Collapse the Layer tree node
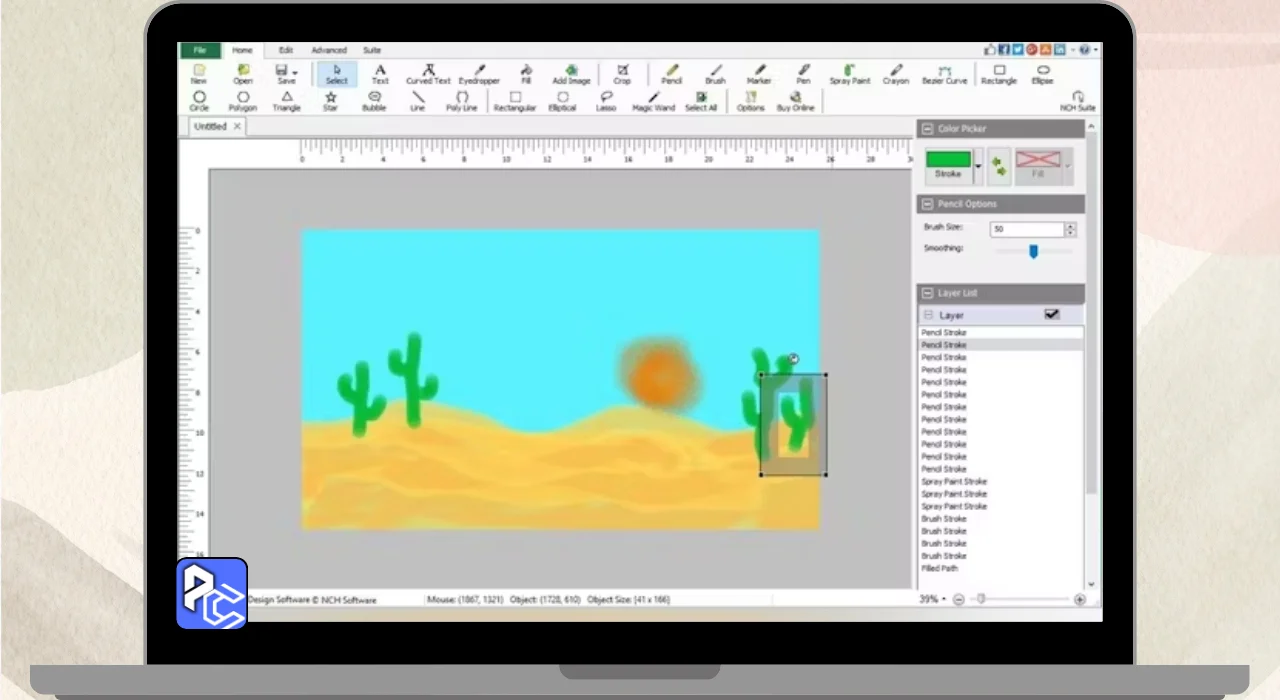The width and height of the screenshot is (1280, 700). tap(927, 315)
